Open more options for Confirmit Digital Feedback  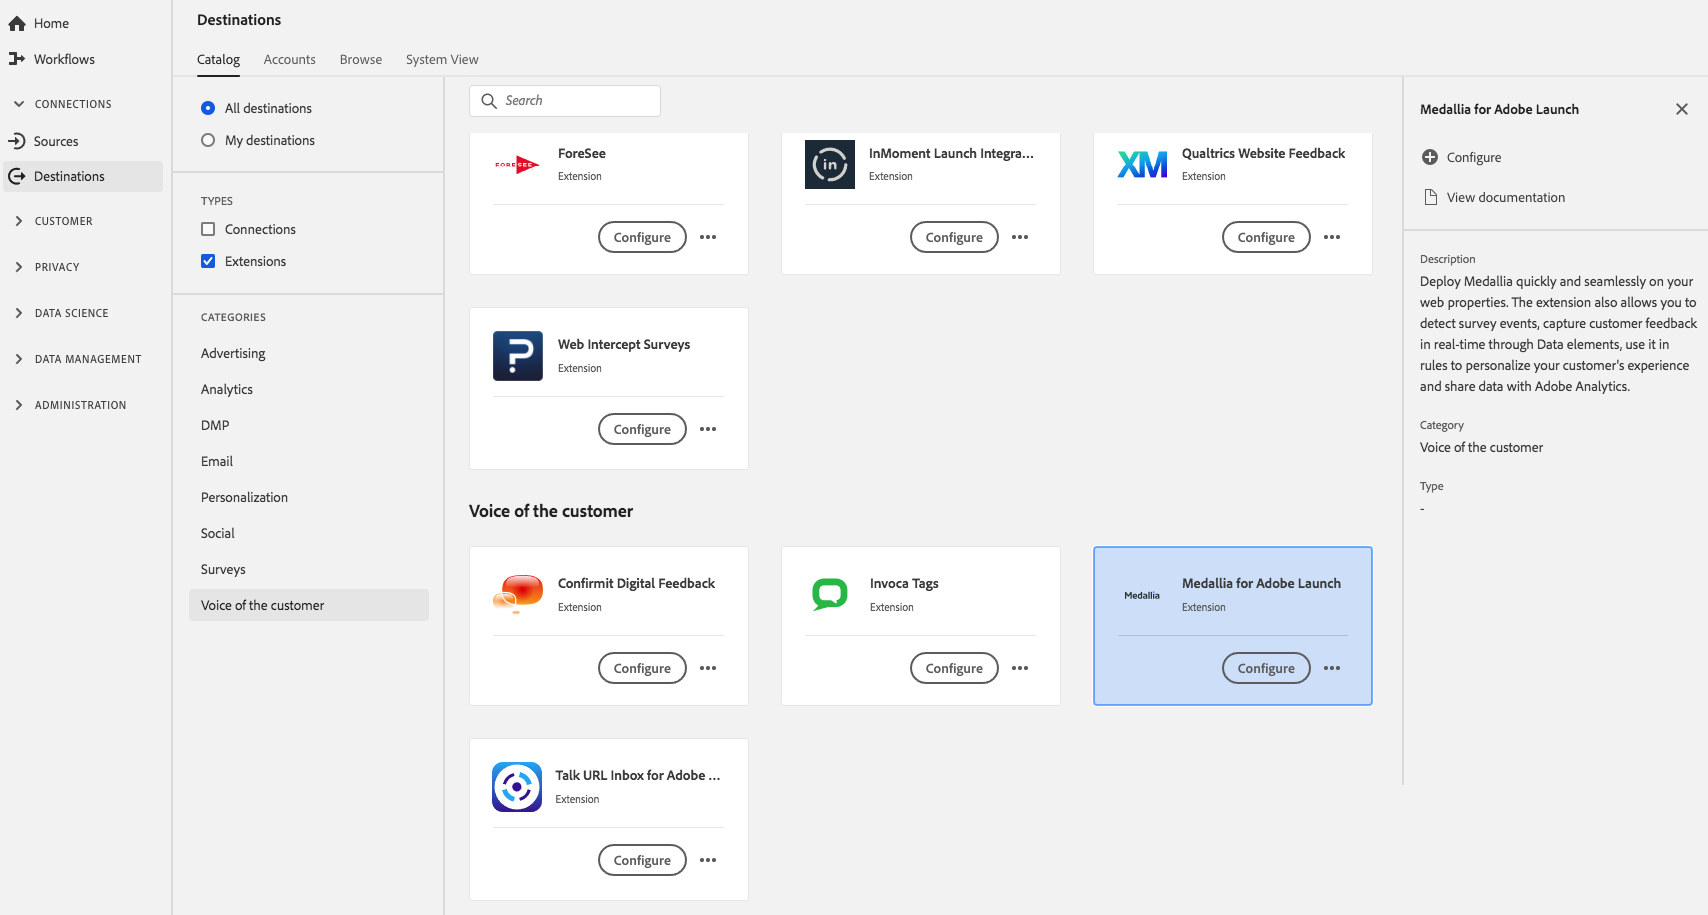point(708,668)
